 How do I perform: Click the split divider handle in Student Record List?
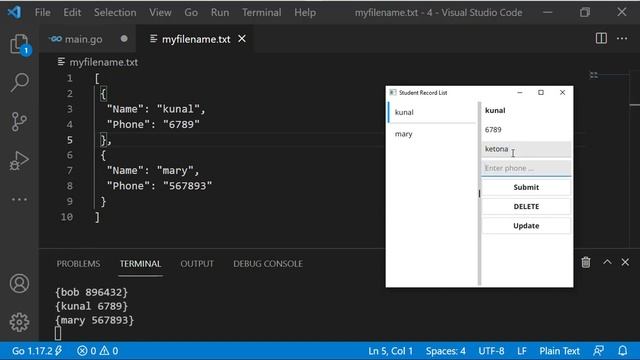click(479, 193)
